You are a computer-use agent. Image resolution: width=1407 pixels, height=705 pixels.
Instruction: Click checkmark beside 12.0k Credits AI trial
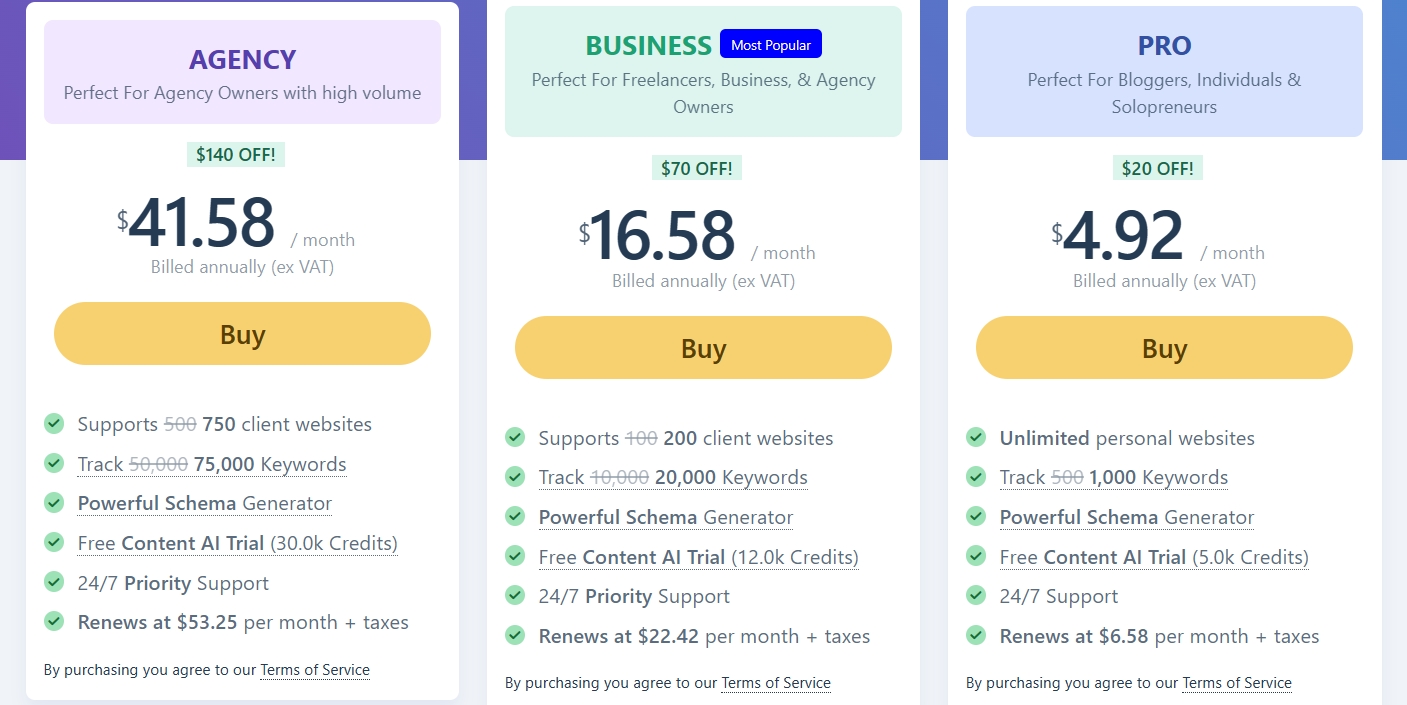tap(515, 556)
